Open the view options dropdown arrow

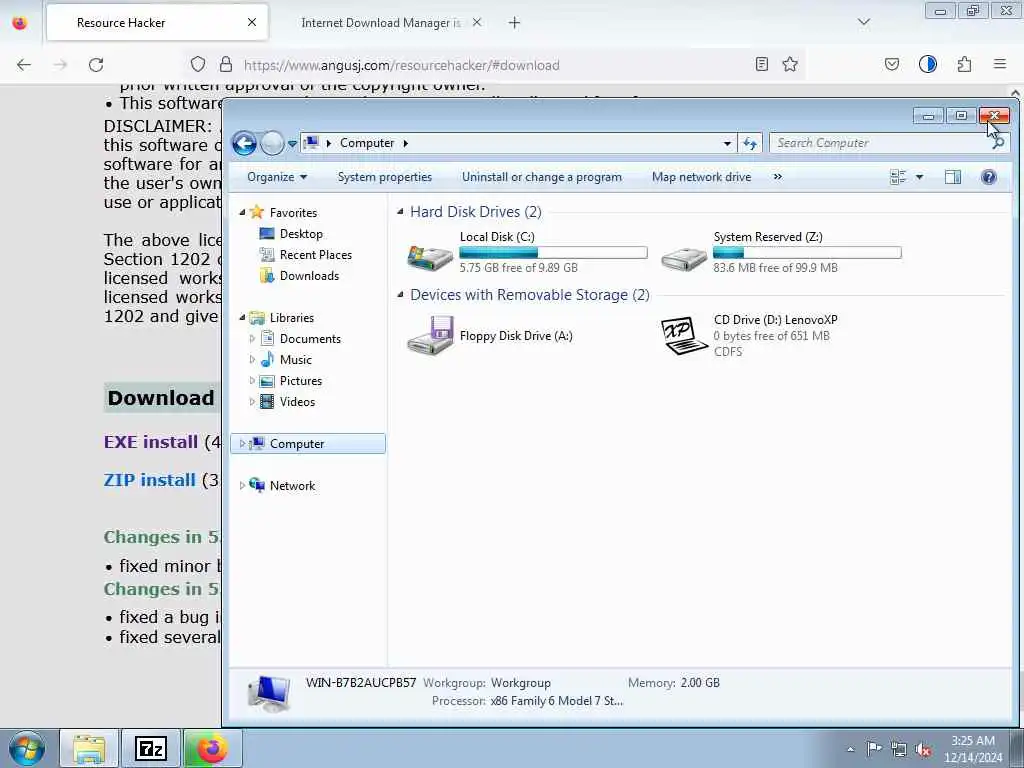919,177
